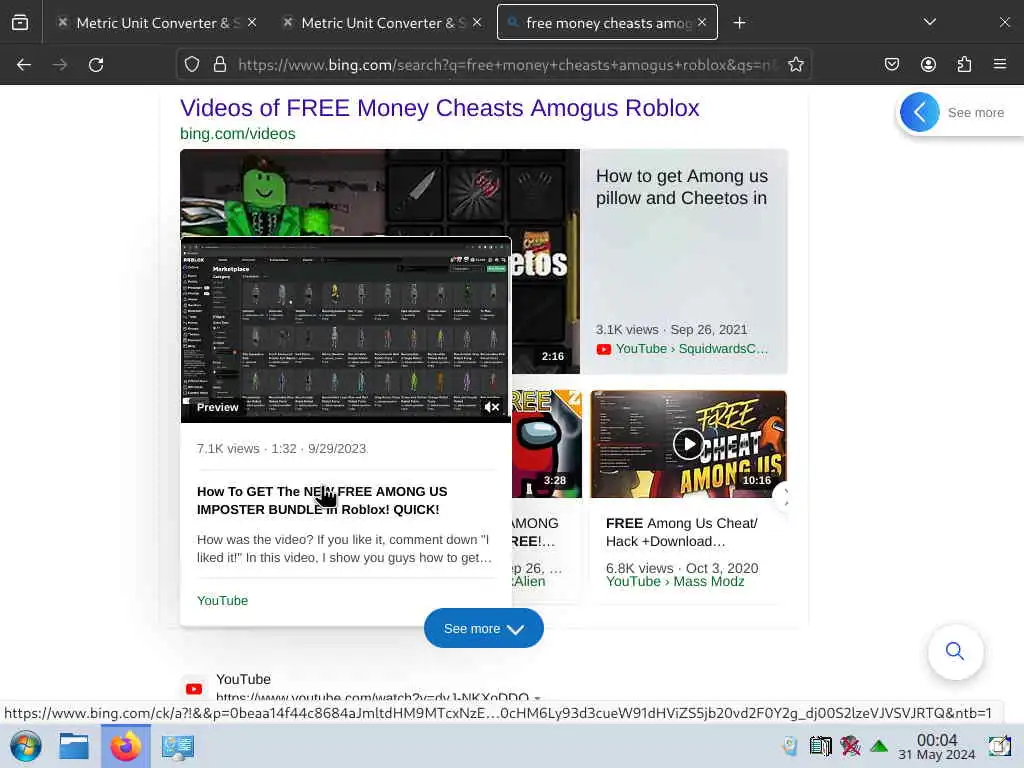Play the FREE CHEAT AMONG US video
Screen dimensions: 1024x768
tap(688, 444)
